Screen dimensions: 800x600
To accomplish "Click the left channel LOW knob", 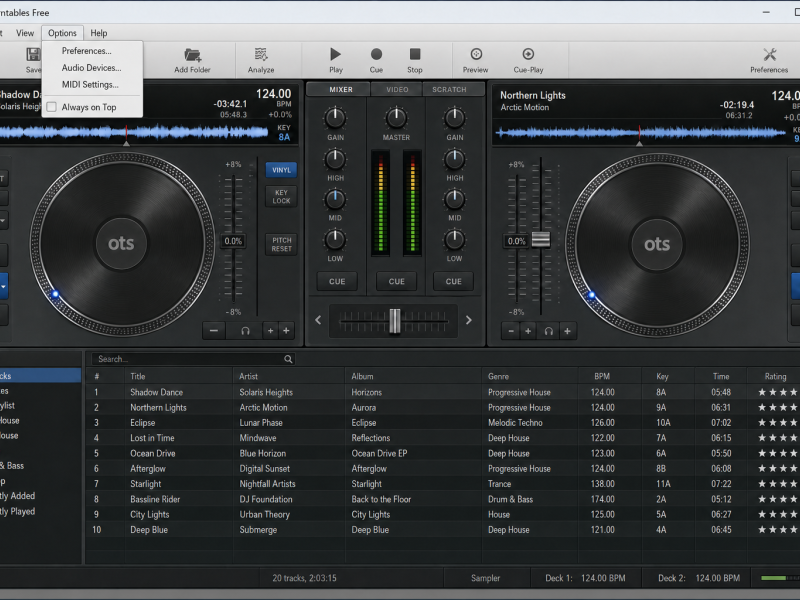I will (x=335, y=239).
